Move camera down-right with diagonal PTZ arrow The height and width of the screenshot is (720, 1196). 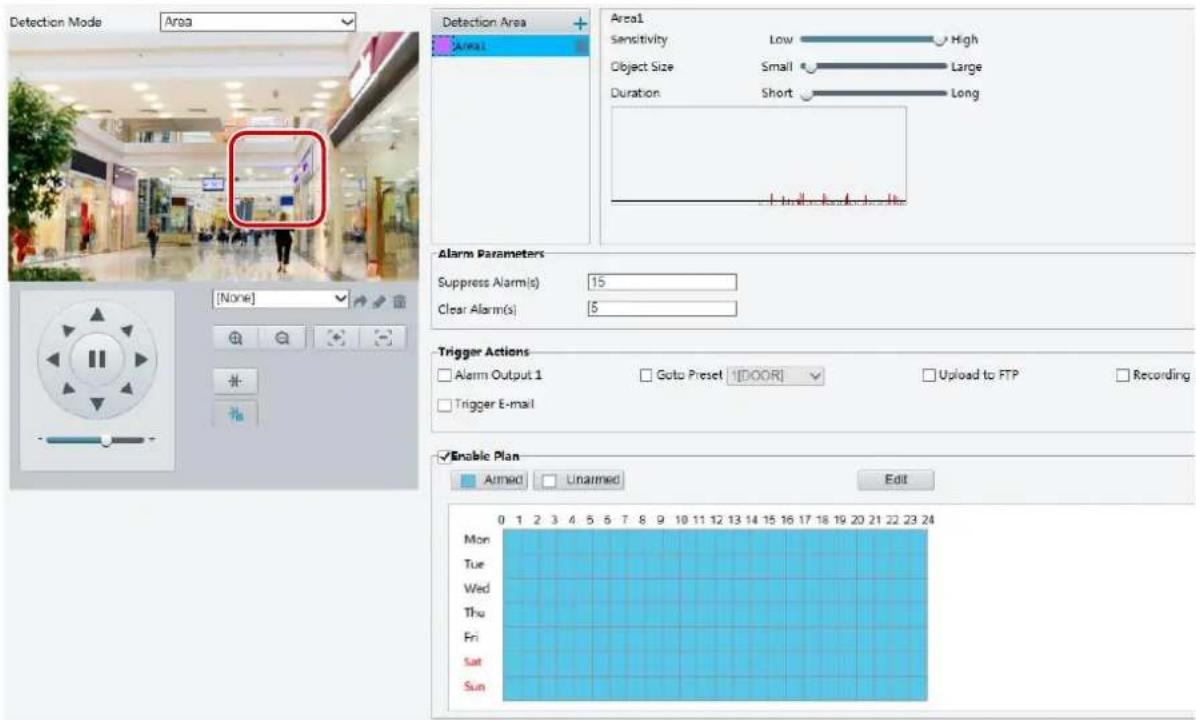[x=127, y=388]
